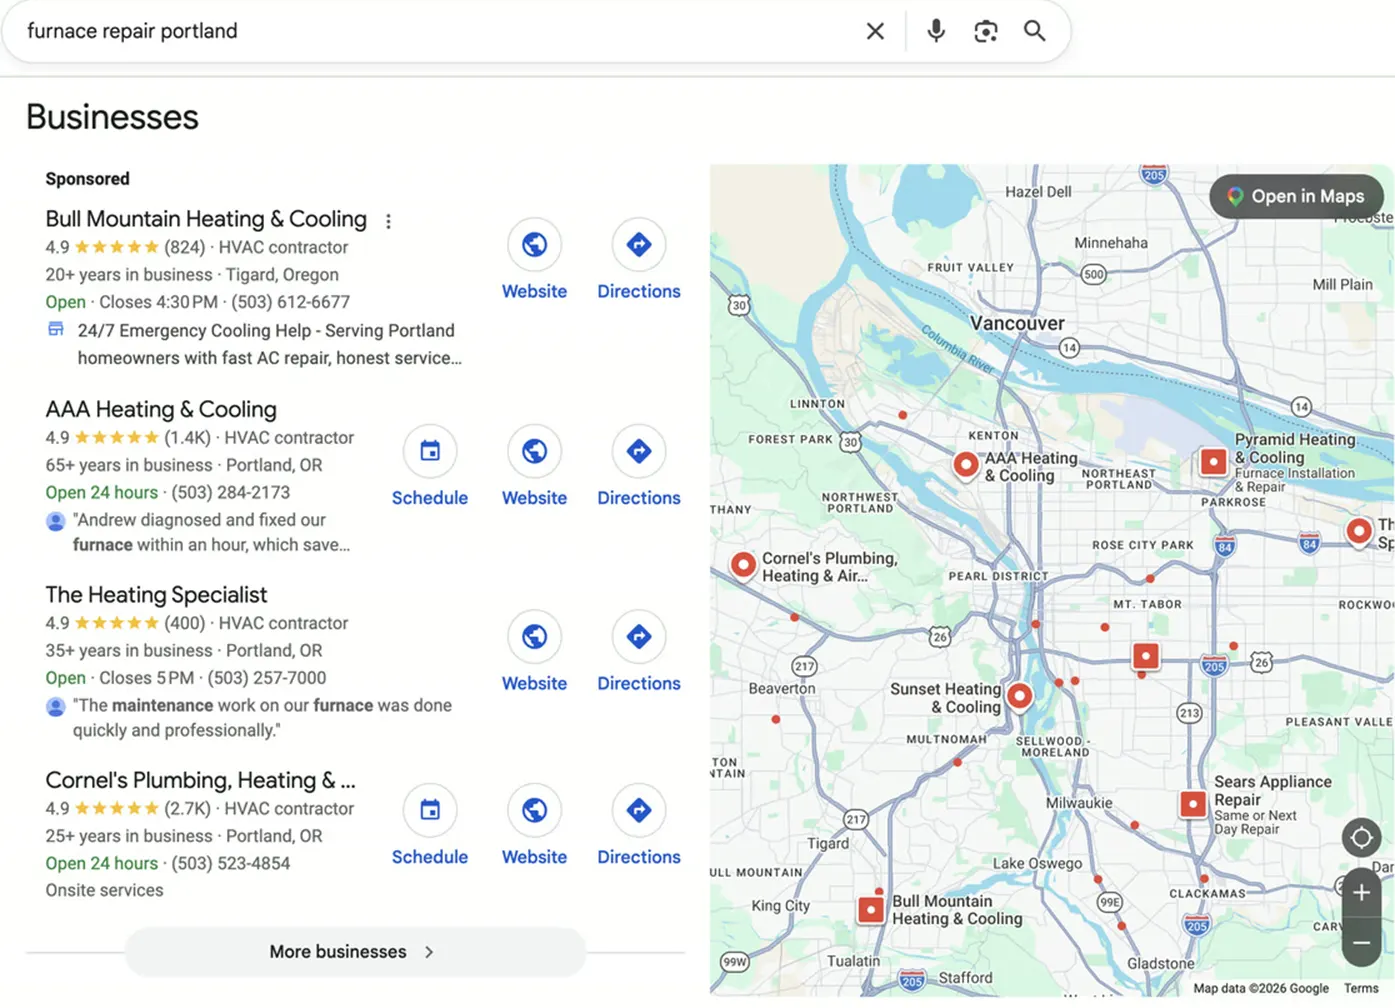Click phone number (503) 257-7000
The width and height of the screenshot is (1395, 1008).
(x=267, y=678)
